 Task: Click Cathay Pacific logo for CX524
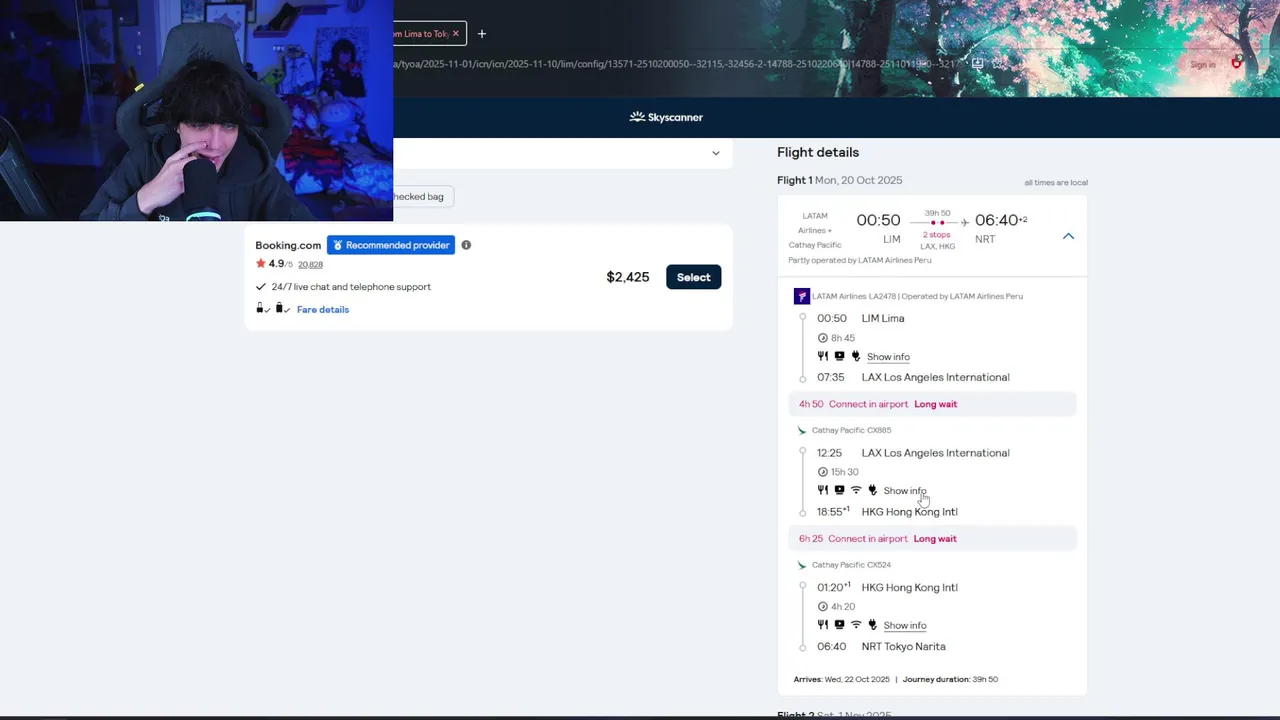(801, 565)
